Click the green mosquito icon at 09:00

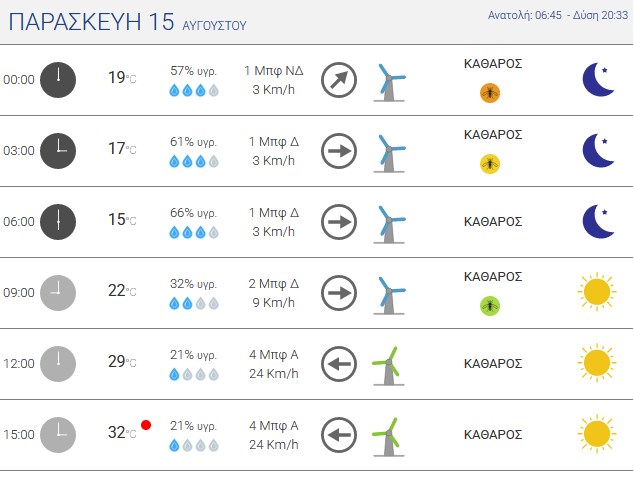pos(490,305)
